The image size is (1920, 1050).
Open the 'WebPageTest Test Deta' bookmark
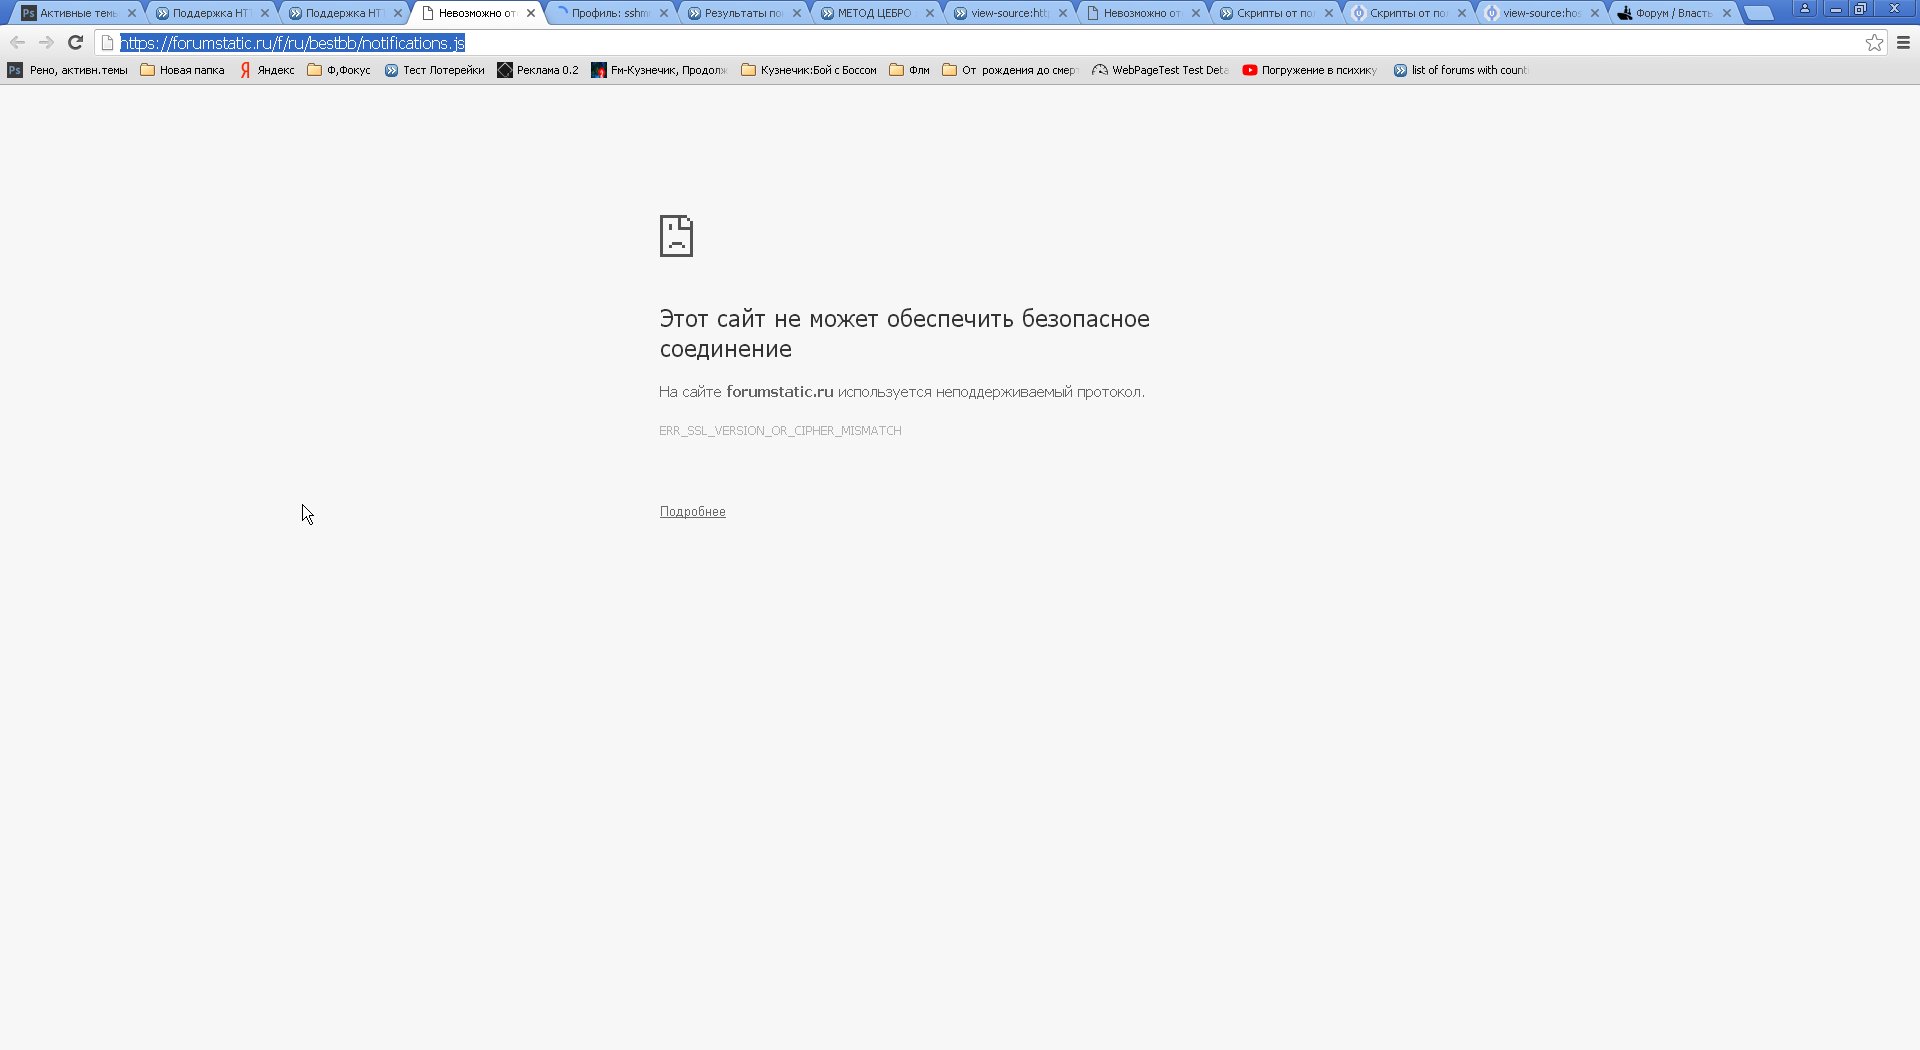(1160, 70)
